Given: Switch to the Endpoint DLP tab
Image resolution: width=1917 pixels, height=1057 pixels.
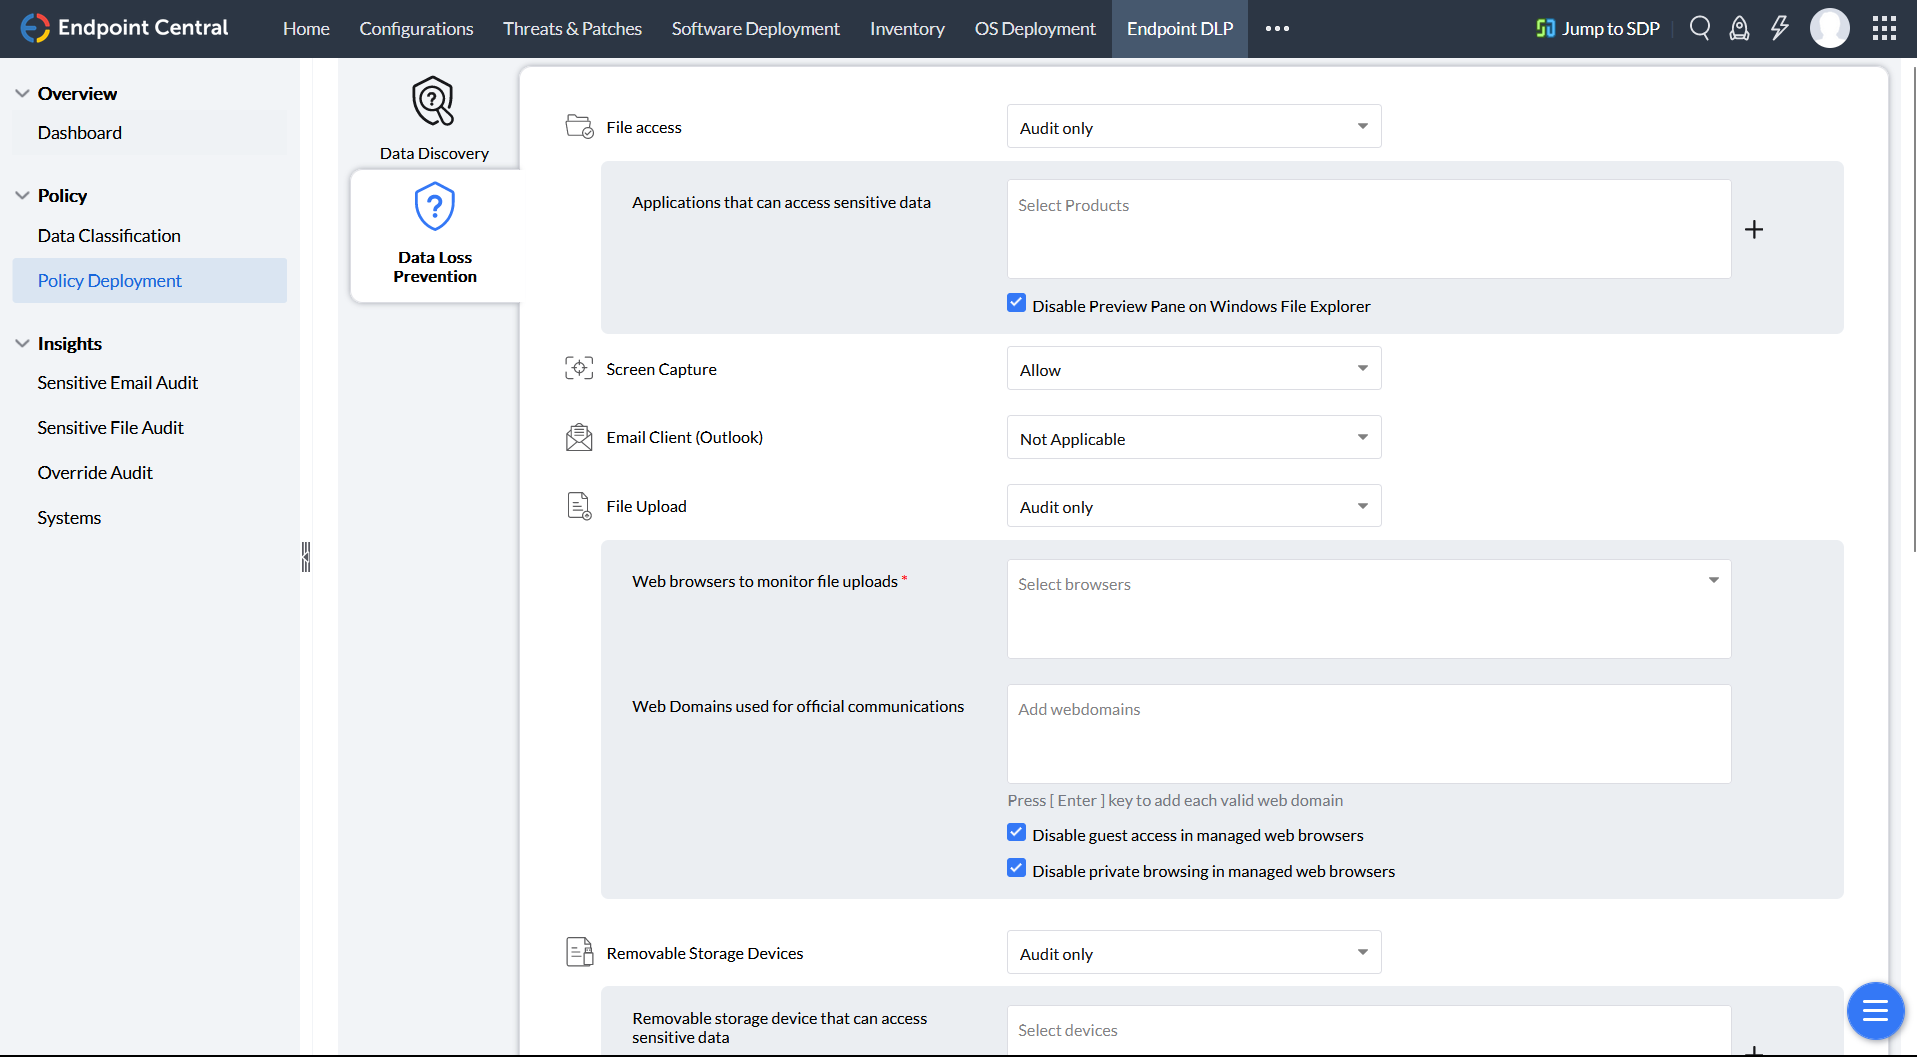Looking at the screenshot, I should 1179,28.
